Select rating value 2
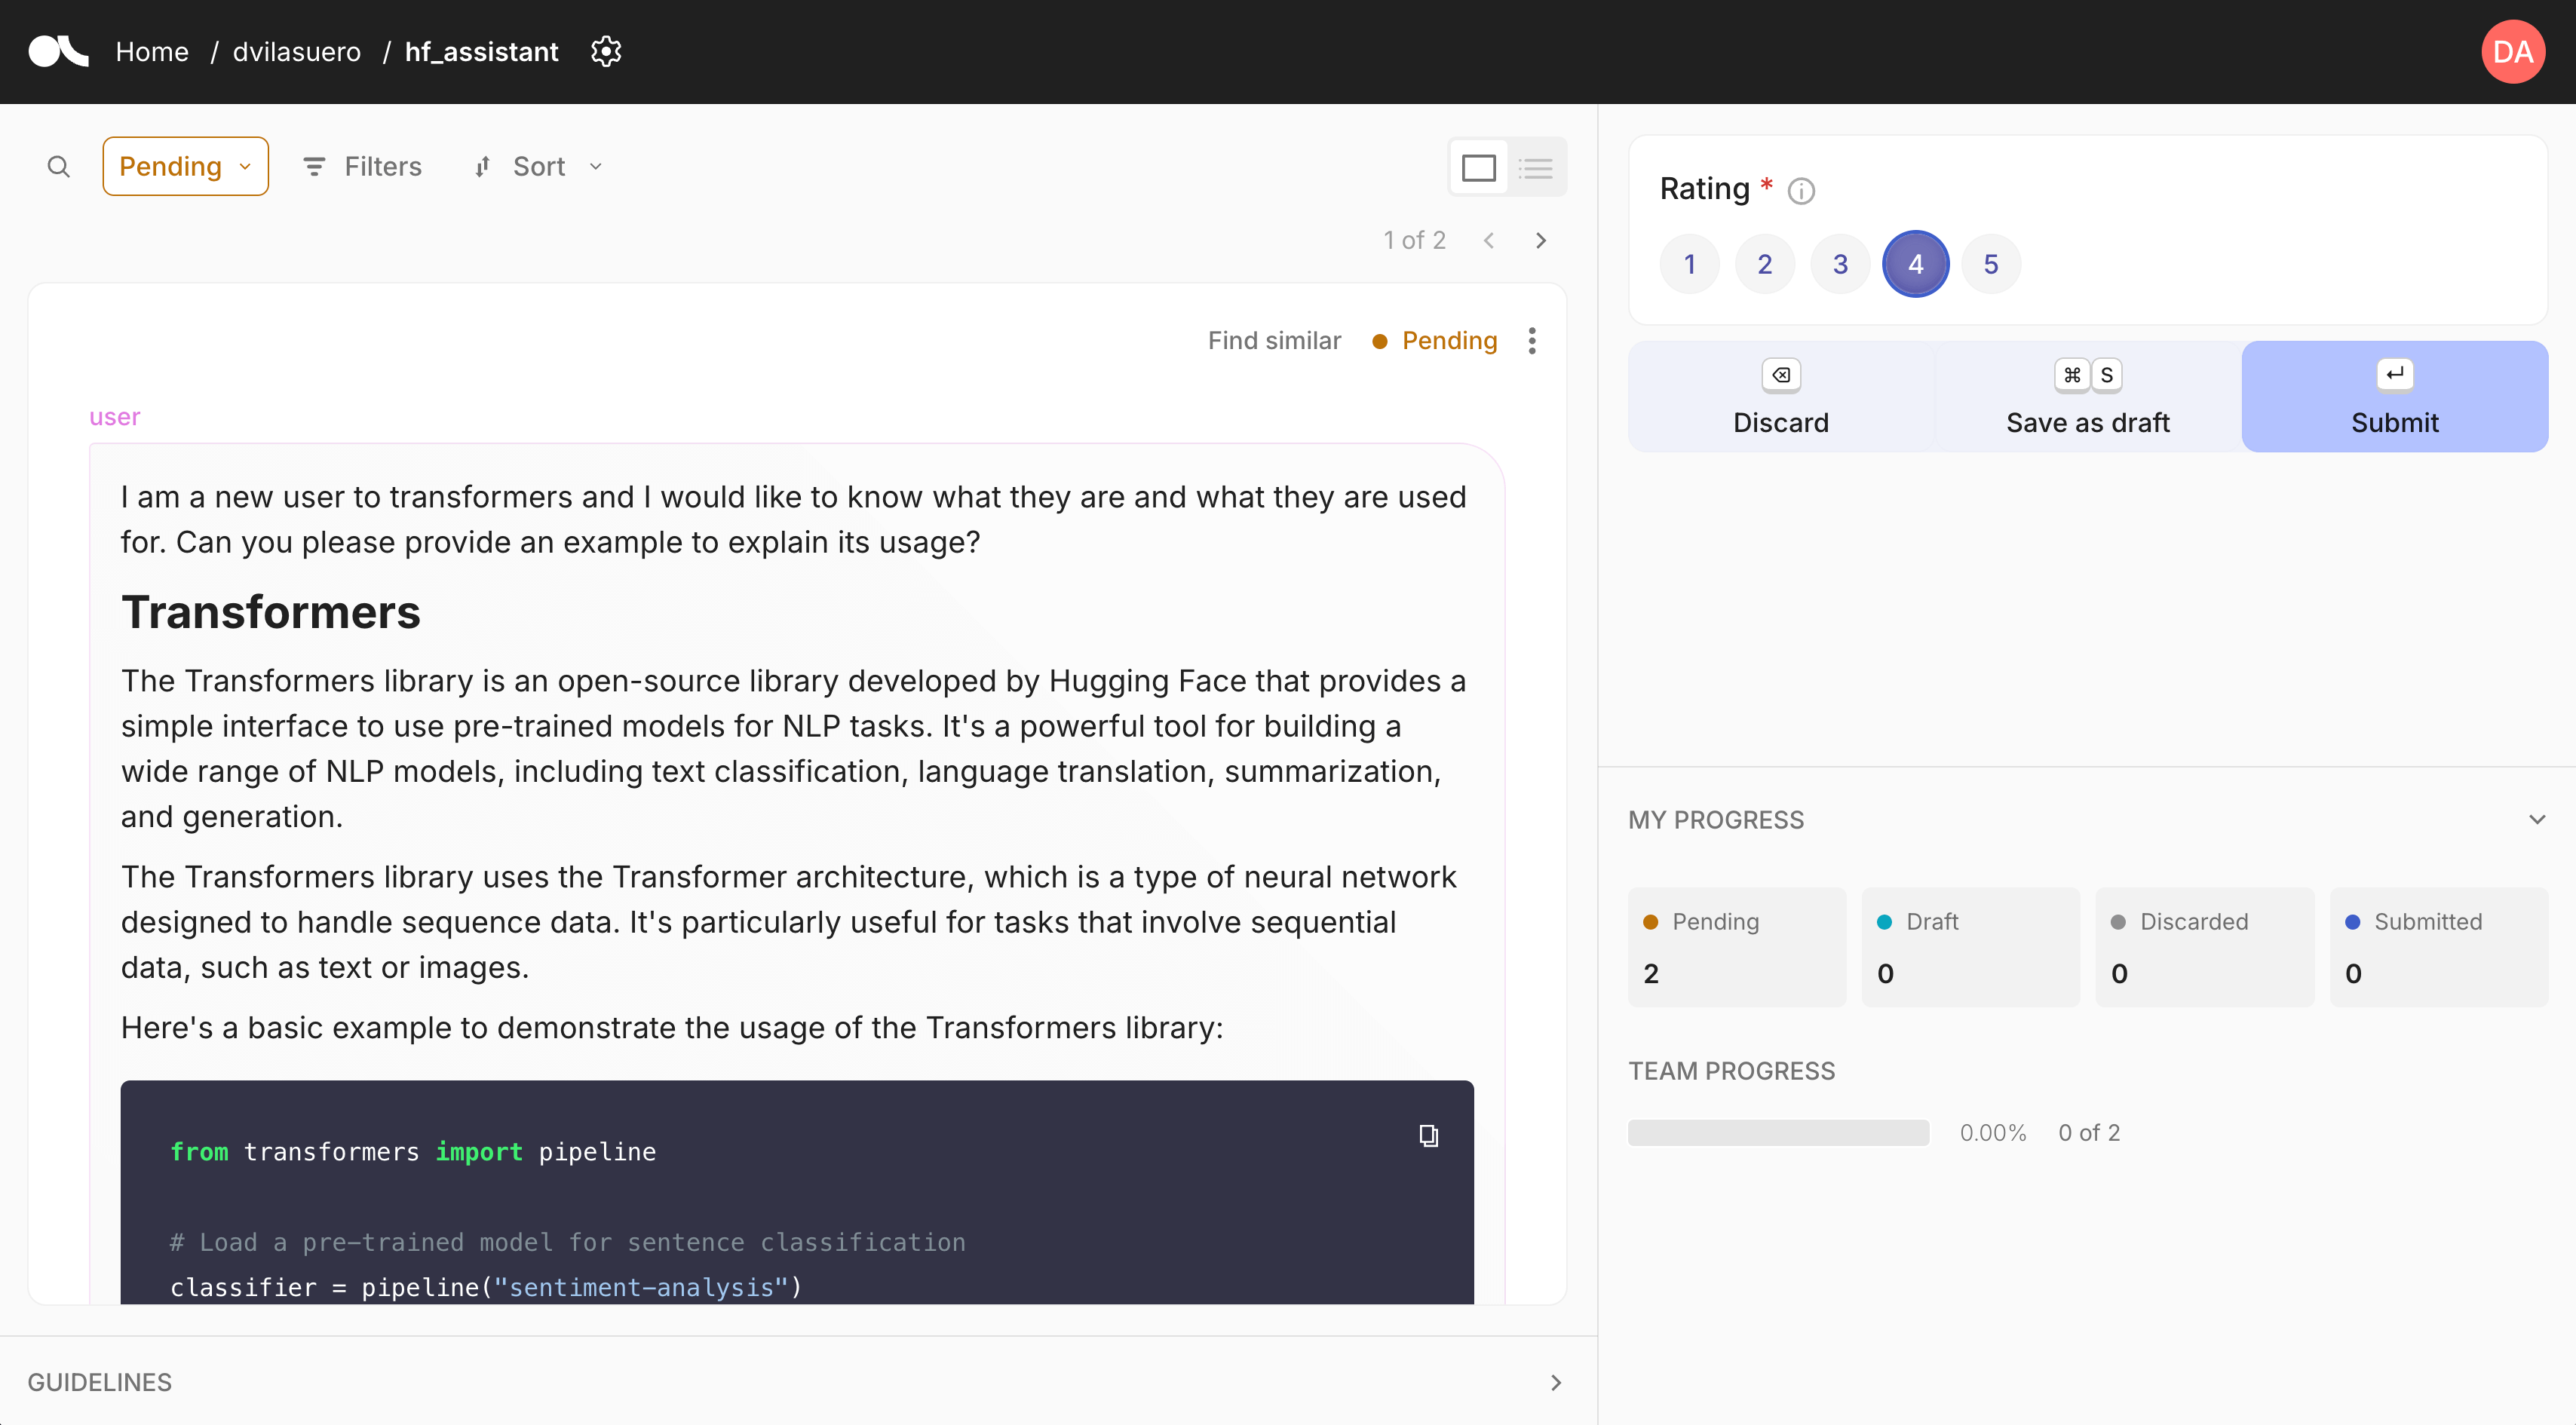This screenshot has height=1425, width=2576. (x=1764, y=264)
